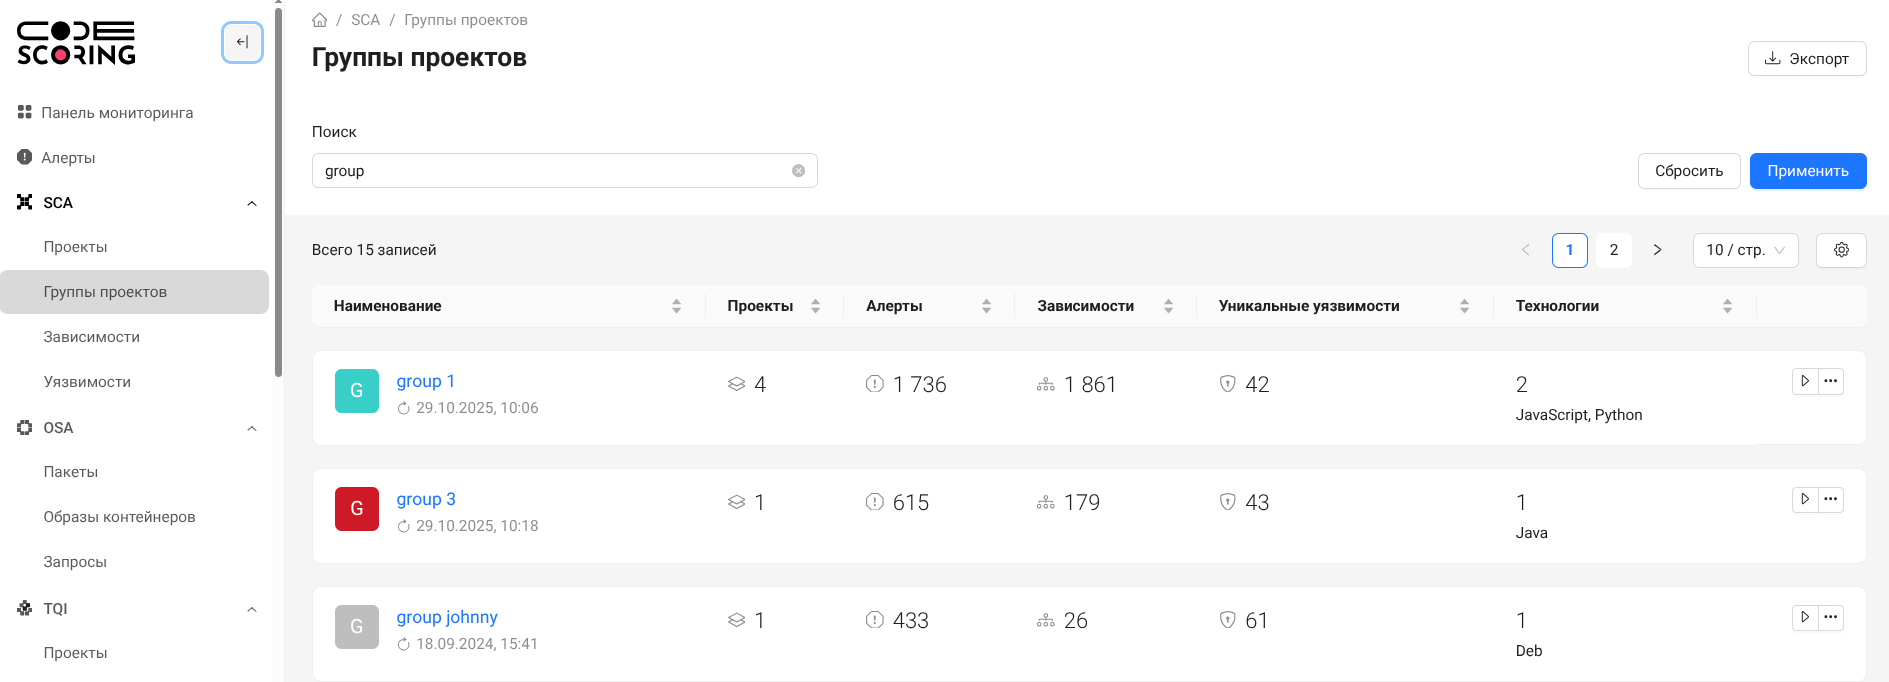The height and width of the screenshot is (682, 1889).
Task: Sort by Алерты column
Action: tap(986, 306)
